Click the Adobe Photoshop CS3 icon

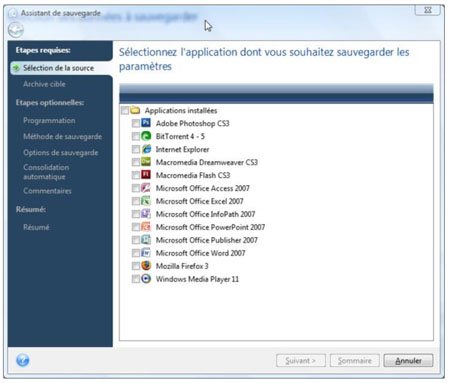(x=146, y=123)
